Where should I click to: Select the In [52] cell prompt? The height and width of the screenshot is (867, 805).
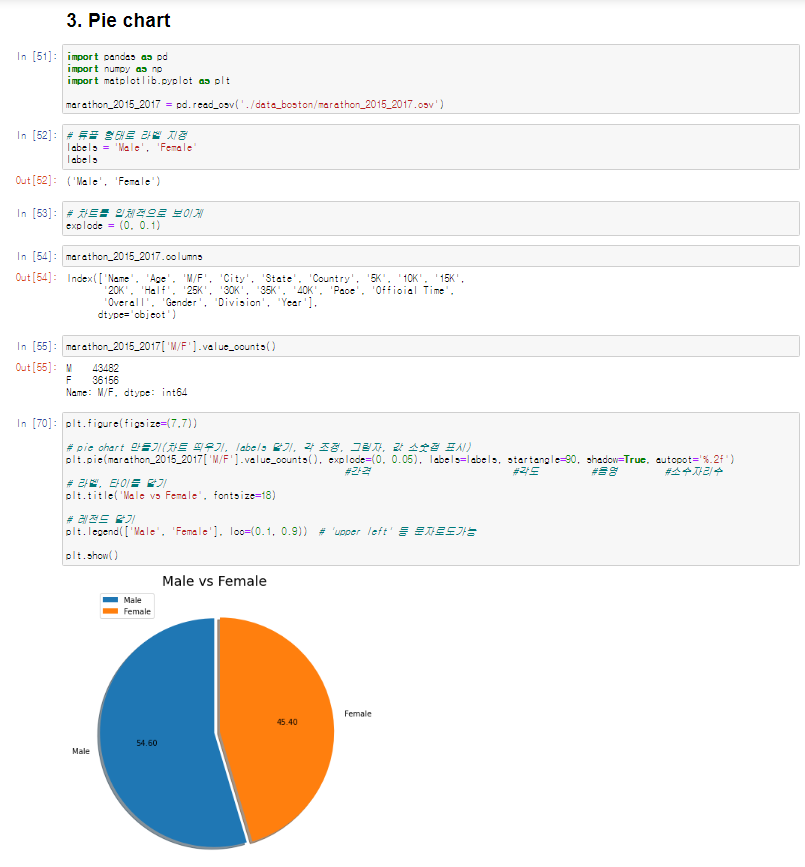37,135
